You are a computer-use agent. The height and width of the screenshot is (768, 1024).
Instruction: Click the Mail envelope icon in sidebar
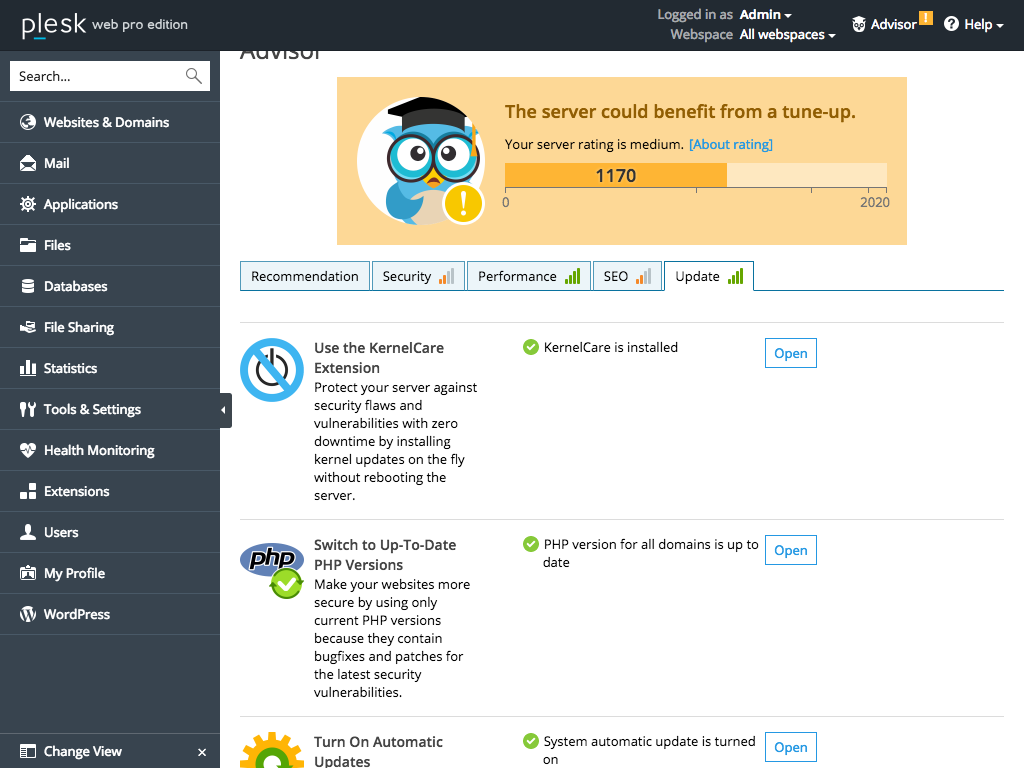28,163
